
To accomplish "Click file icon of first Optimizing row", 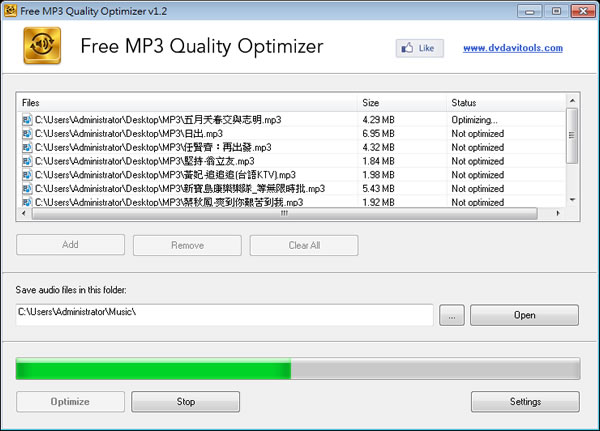I will pos(27,119).
